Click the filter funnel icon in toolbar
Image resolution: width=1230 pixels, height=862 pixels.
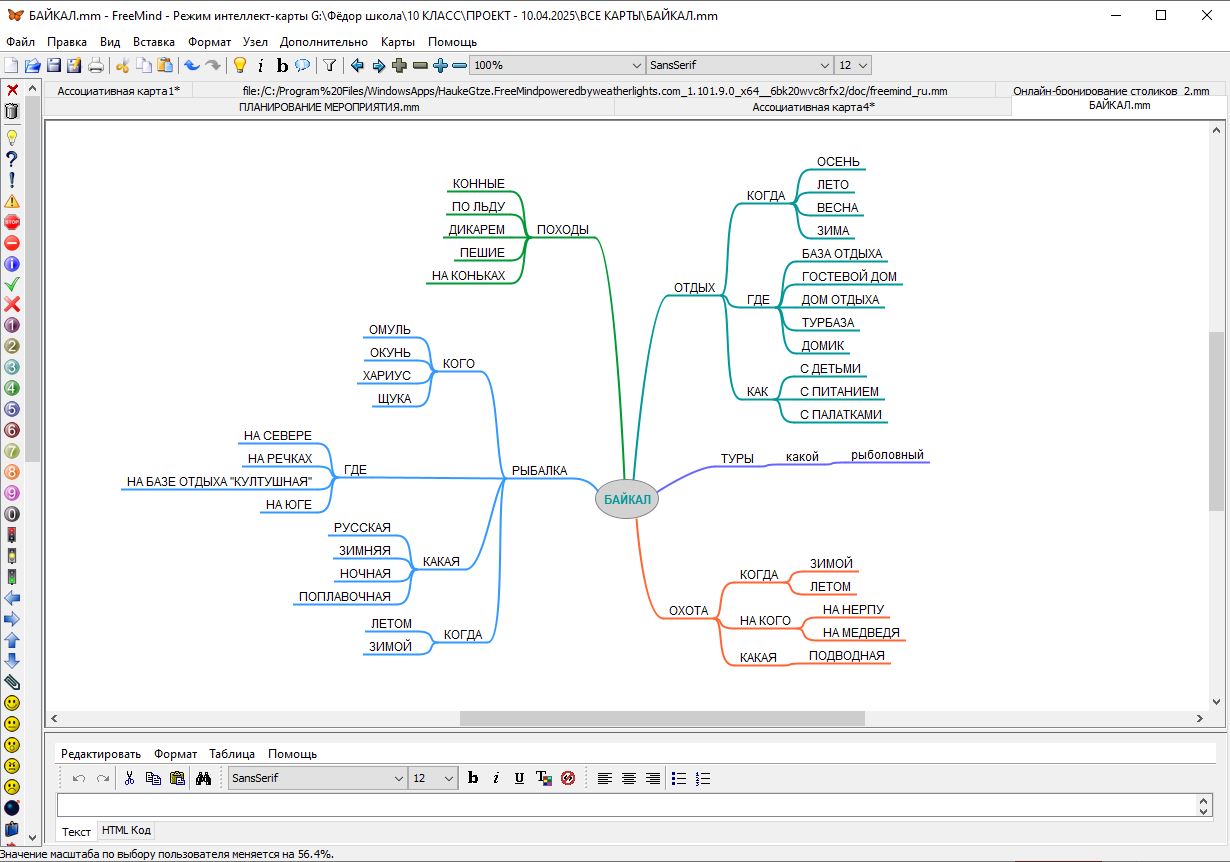coord(329,66)
